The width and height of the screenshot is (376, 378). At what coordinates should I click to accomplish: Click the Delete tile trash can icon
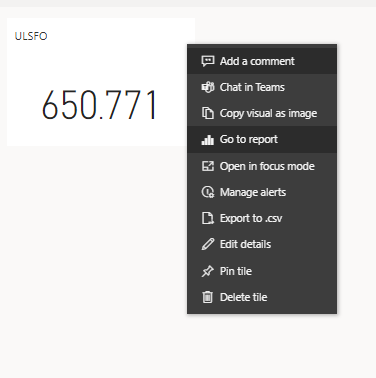click(x=208, y=297)
